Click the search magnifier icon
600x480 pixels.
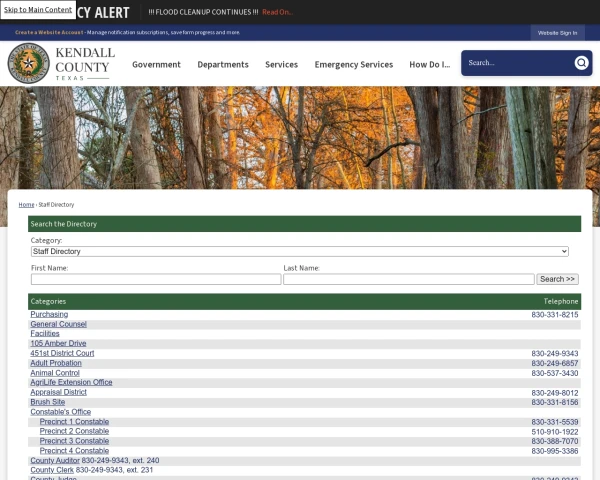[x=581, y=63]
